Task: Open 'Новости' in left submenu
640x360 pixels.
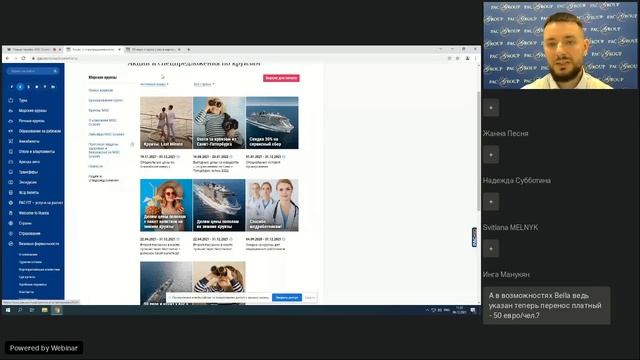Action: (x=96, y=167)
